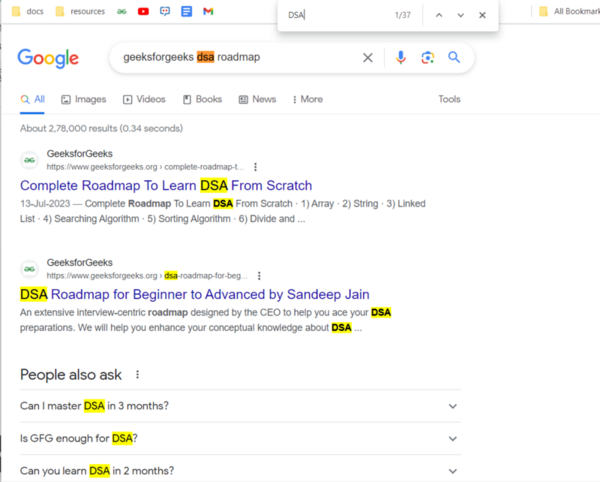Screen dimensions: 600x482
Task: Click GeeksforGeeks favicon of second result
Action: [29, 269]
